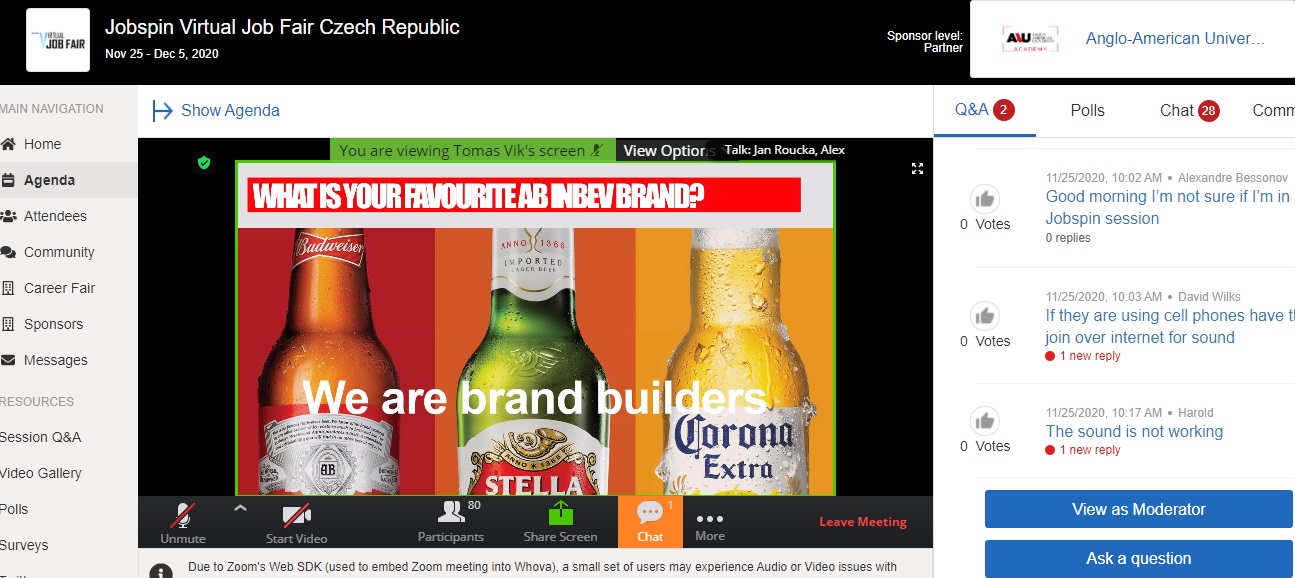This screenshot has height=578, width=1295.
Task: Click the Attendees people icon
Action: click(x=9, y=216)
